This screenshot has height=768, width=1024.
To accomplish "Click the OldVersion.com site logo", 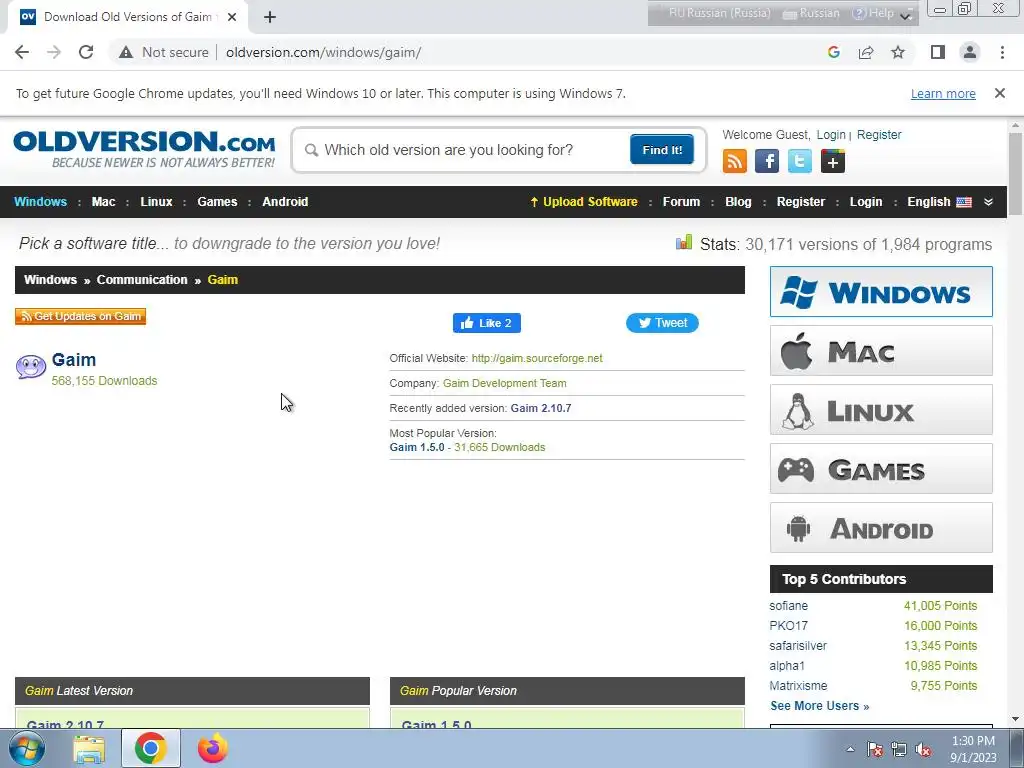I will 144,150.
